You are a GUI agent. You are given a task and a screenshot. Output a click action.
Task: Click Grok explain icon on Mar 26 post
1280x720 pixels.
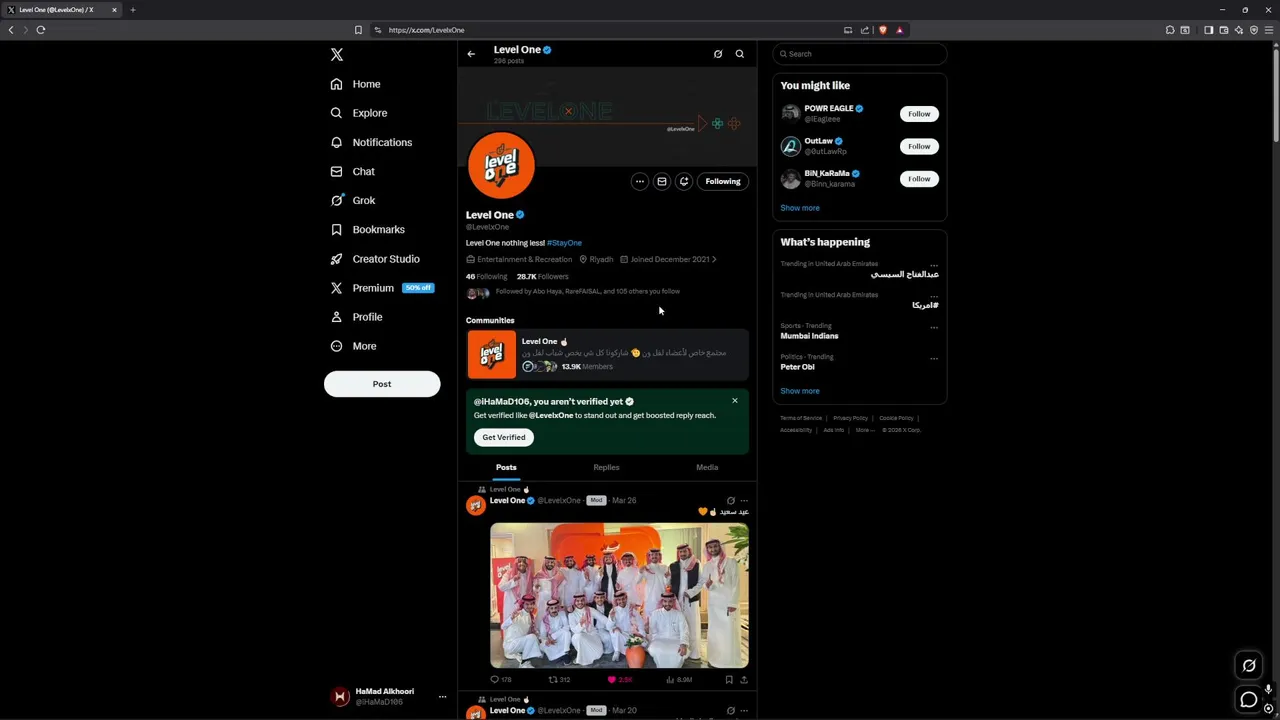coord(731,500)
